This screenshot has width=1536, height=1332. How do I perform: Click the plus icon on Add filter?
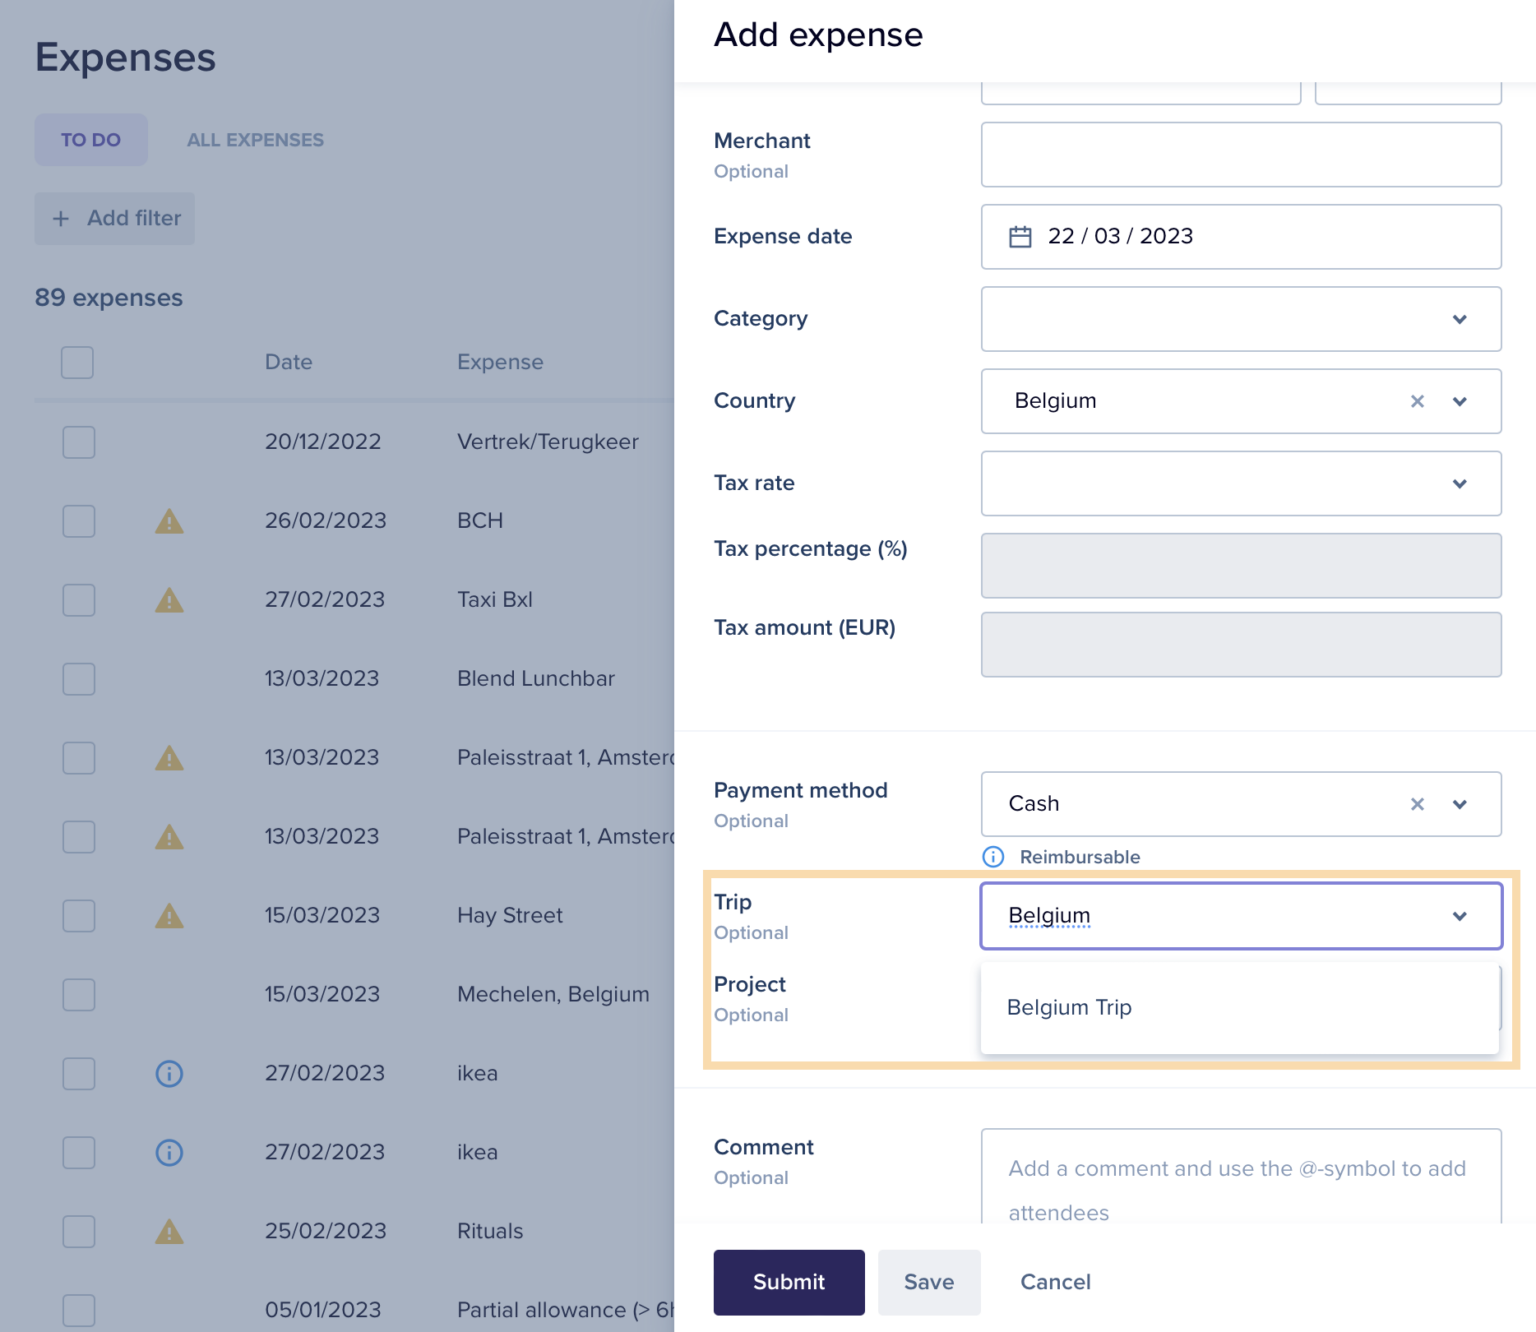tap(61, 218)
